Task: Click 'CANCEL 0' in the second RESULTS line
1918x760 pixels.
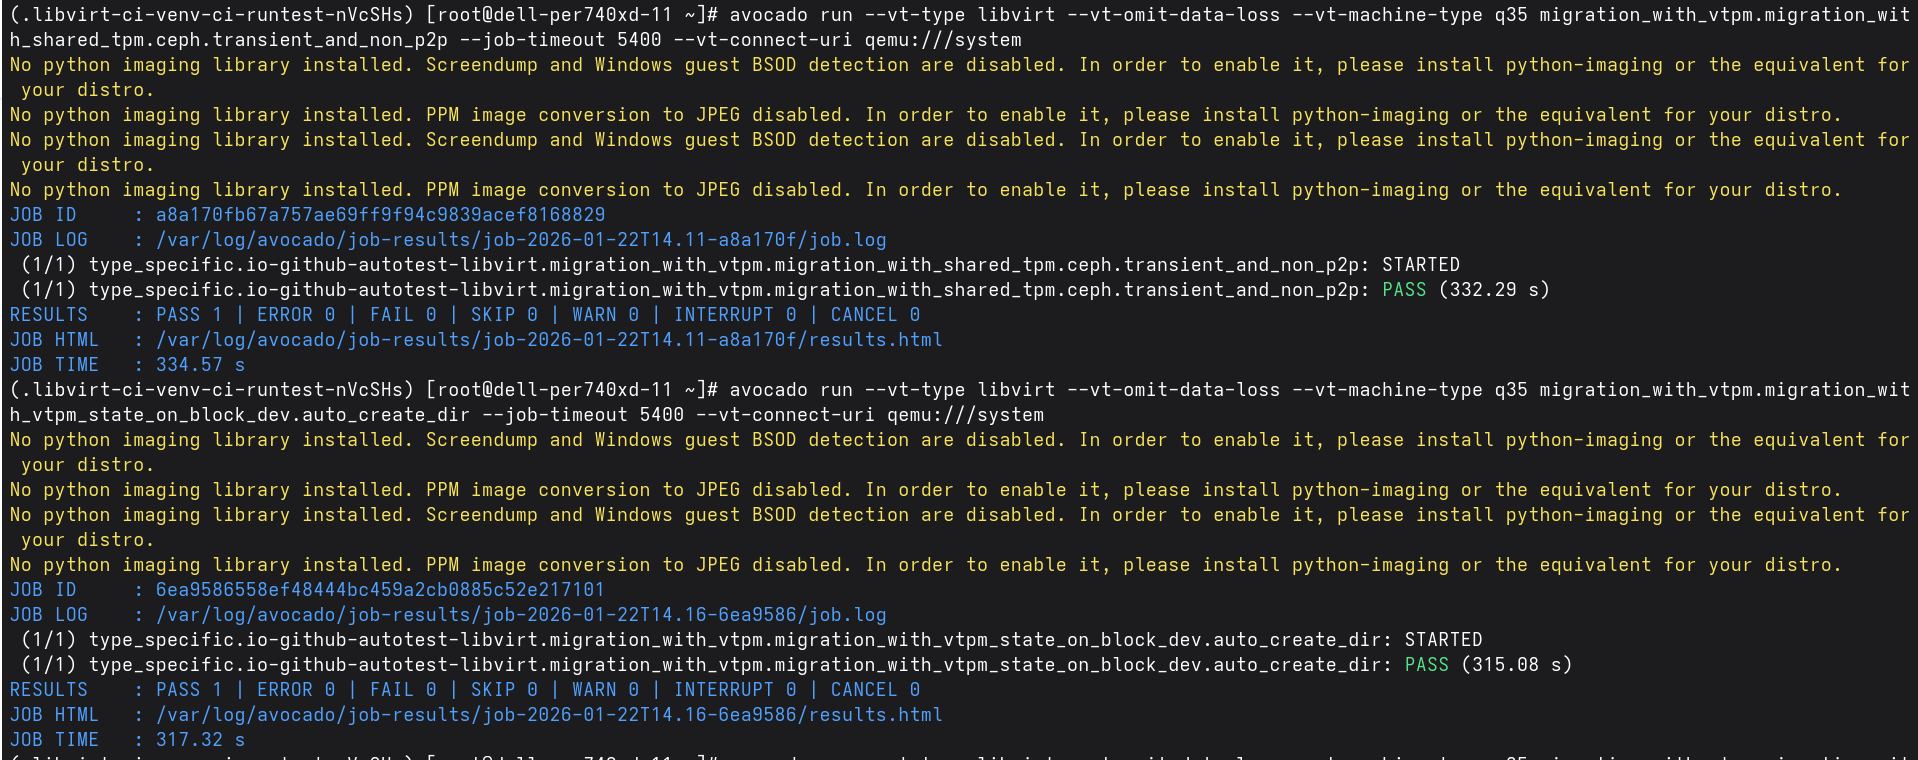Action: pos(875,690)
